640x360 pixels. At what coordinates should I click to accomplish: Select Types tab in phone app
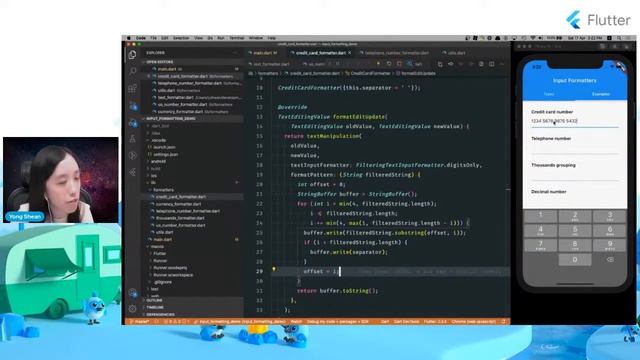[x=549, y=94]
